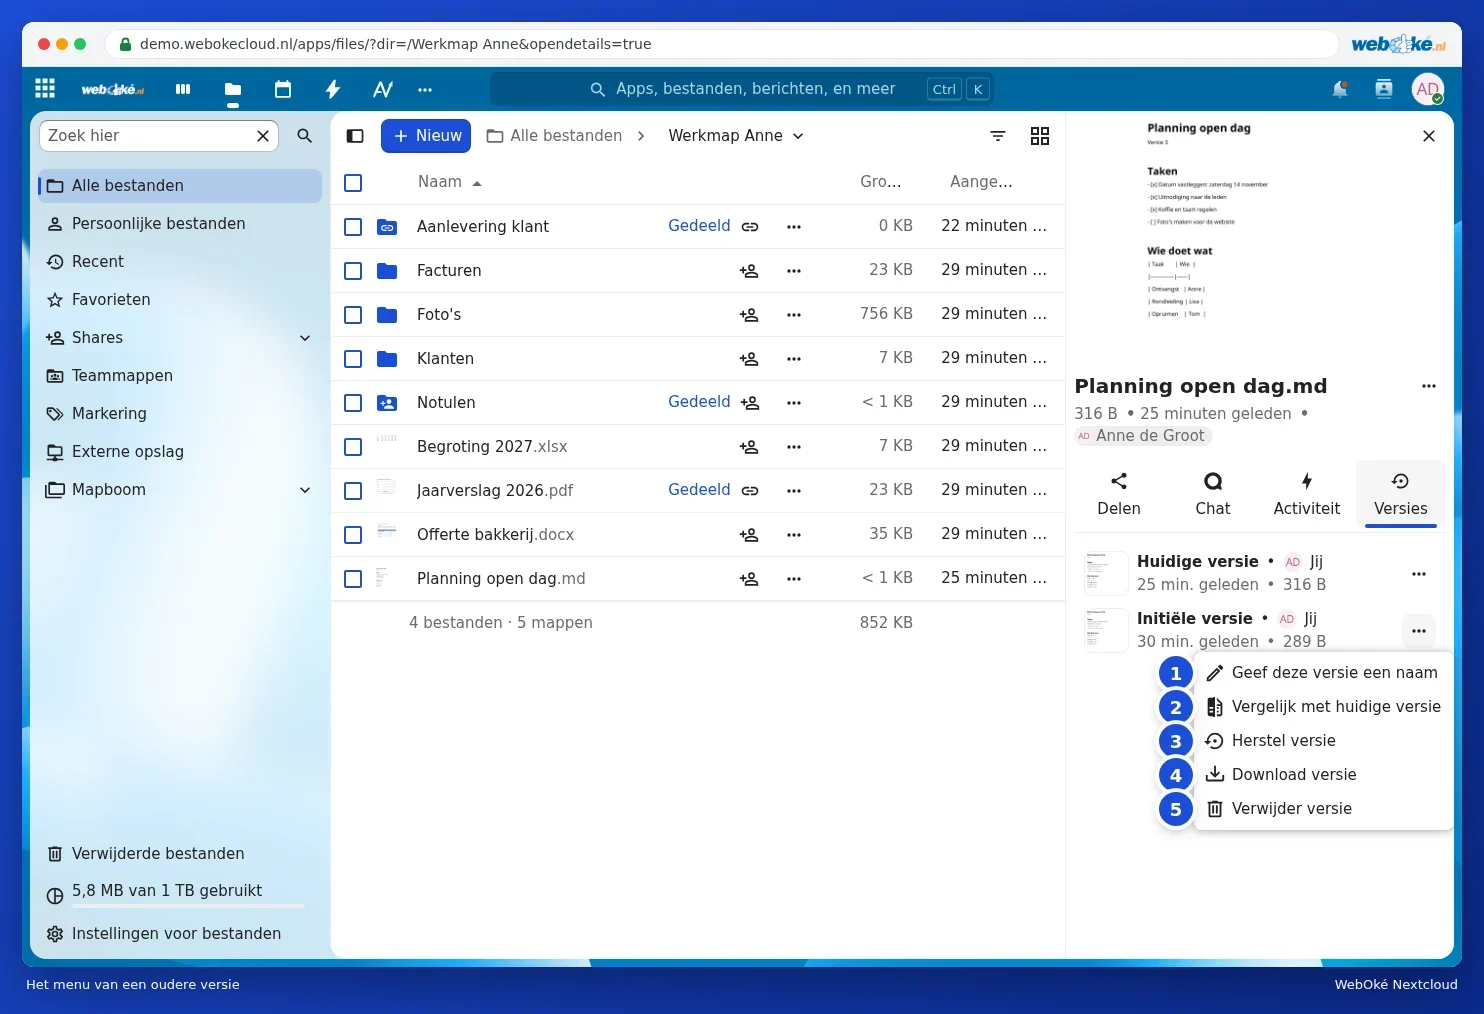Screen dimensions: 1484x1014
Task: Open notifications bell icon
Action: point(1340,89)
